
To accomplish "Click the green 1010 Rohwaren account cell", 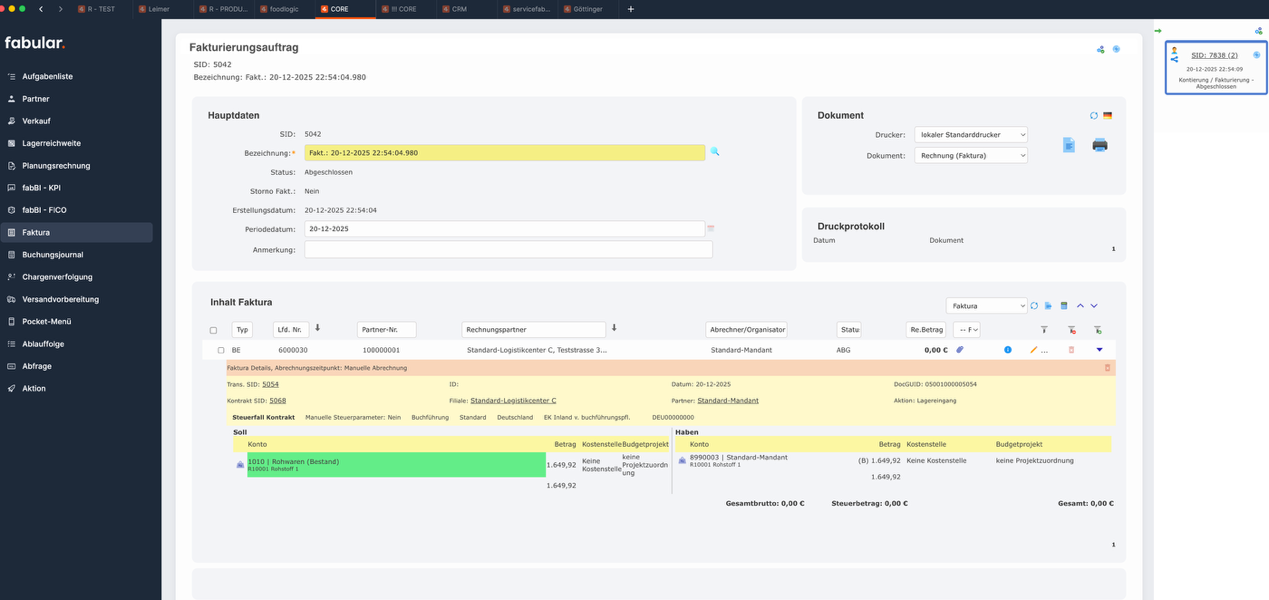I will (395, 464).
